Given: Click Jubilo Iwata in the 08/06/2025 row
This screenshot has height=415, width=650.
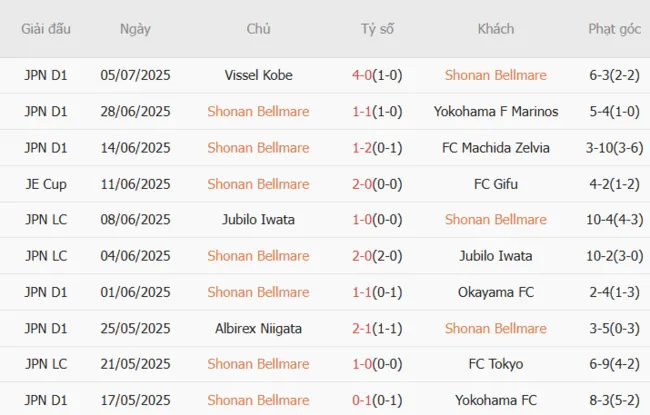Looking at the screenshot, I should point(258,220).
